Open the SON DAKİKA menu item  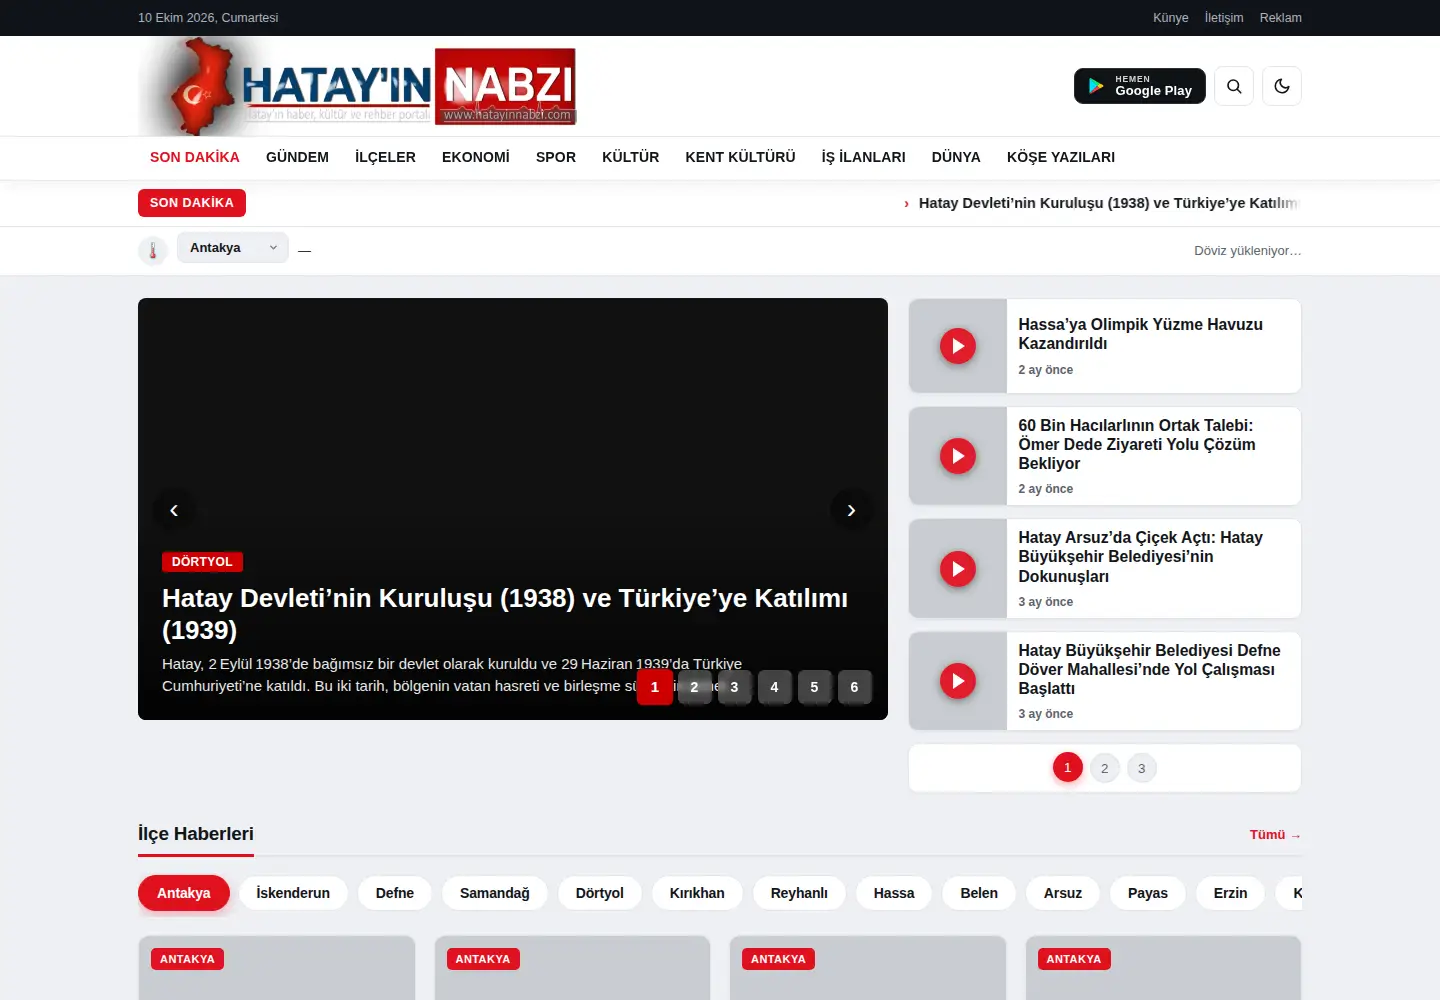(195, 157)
